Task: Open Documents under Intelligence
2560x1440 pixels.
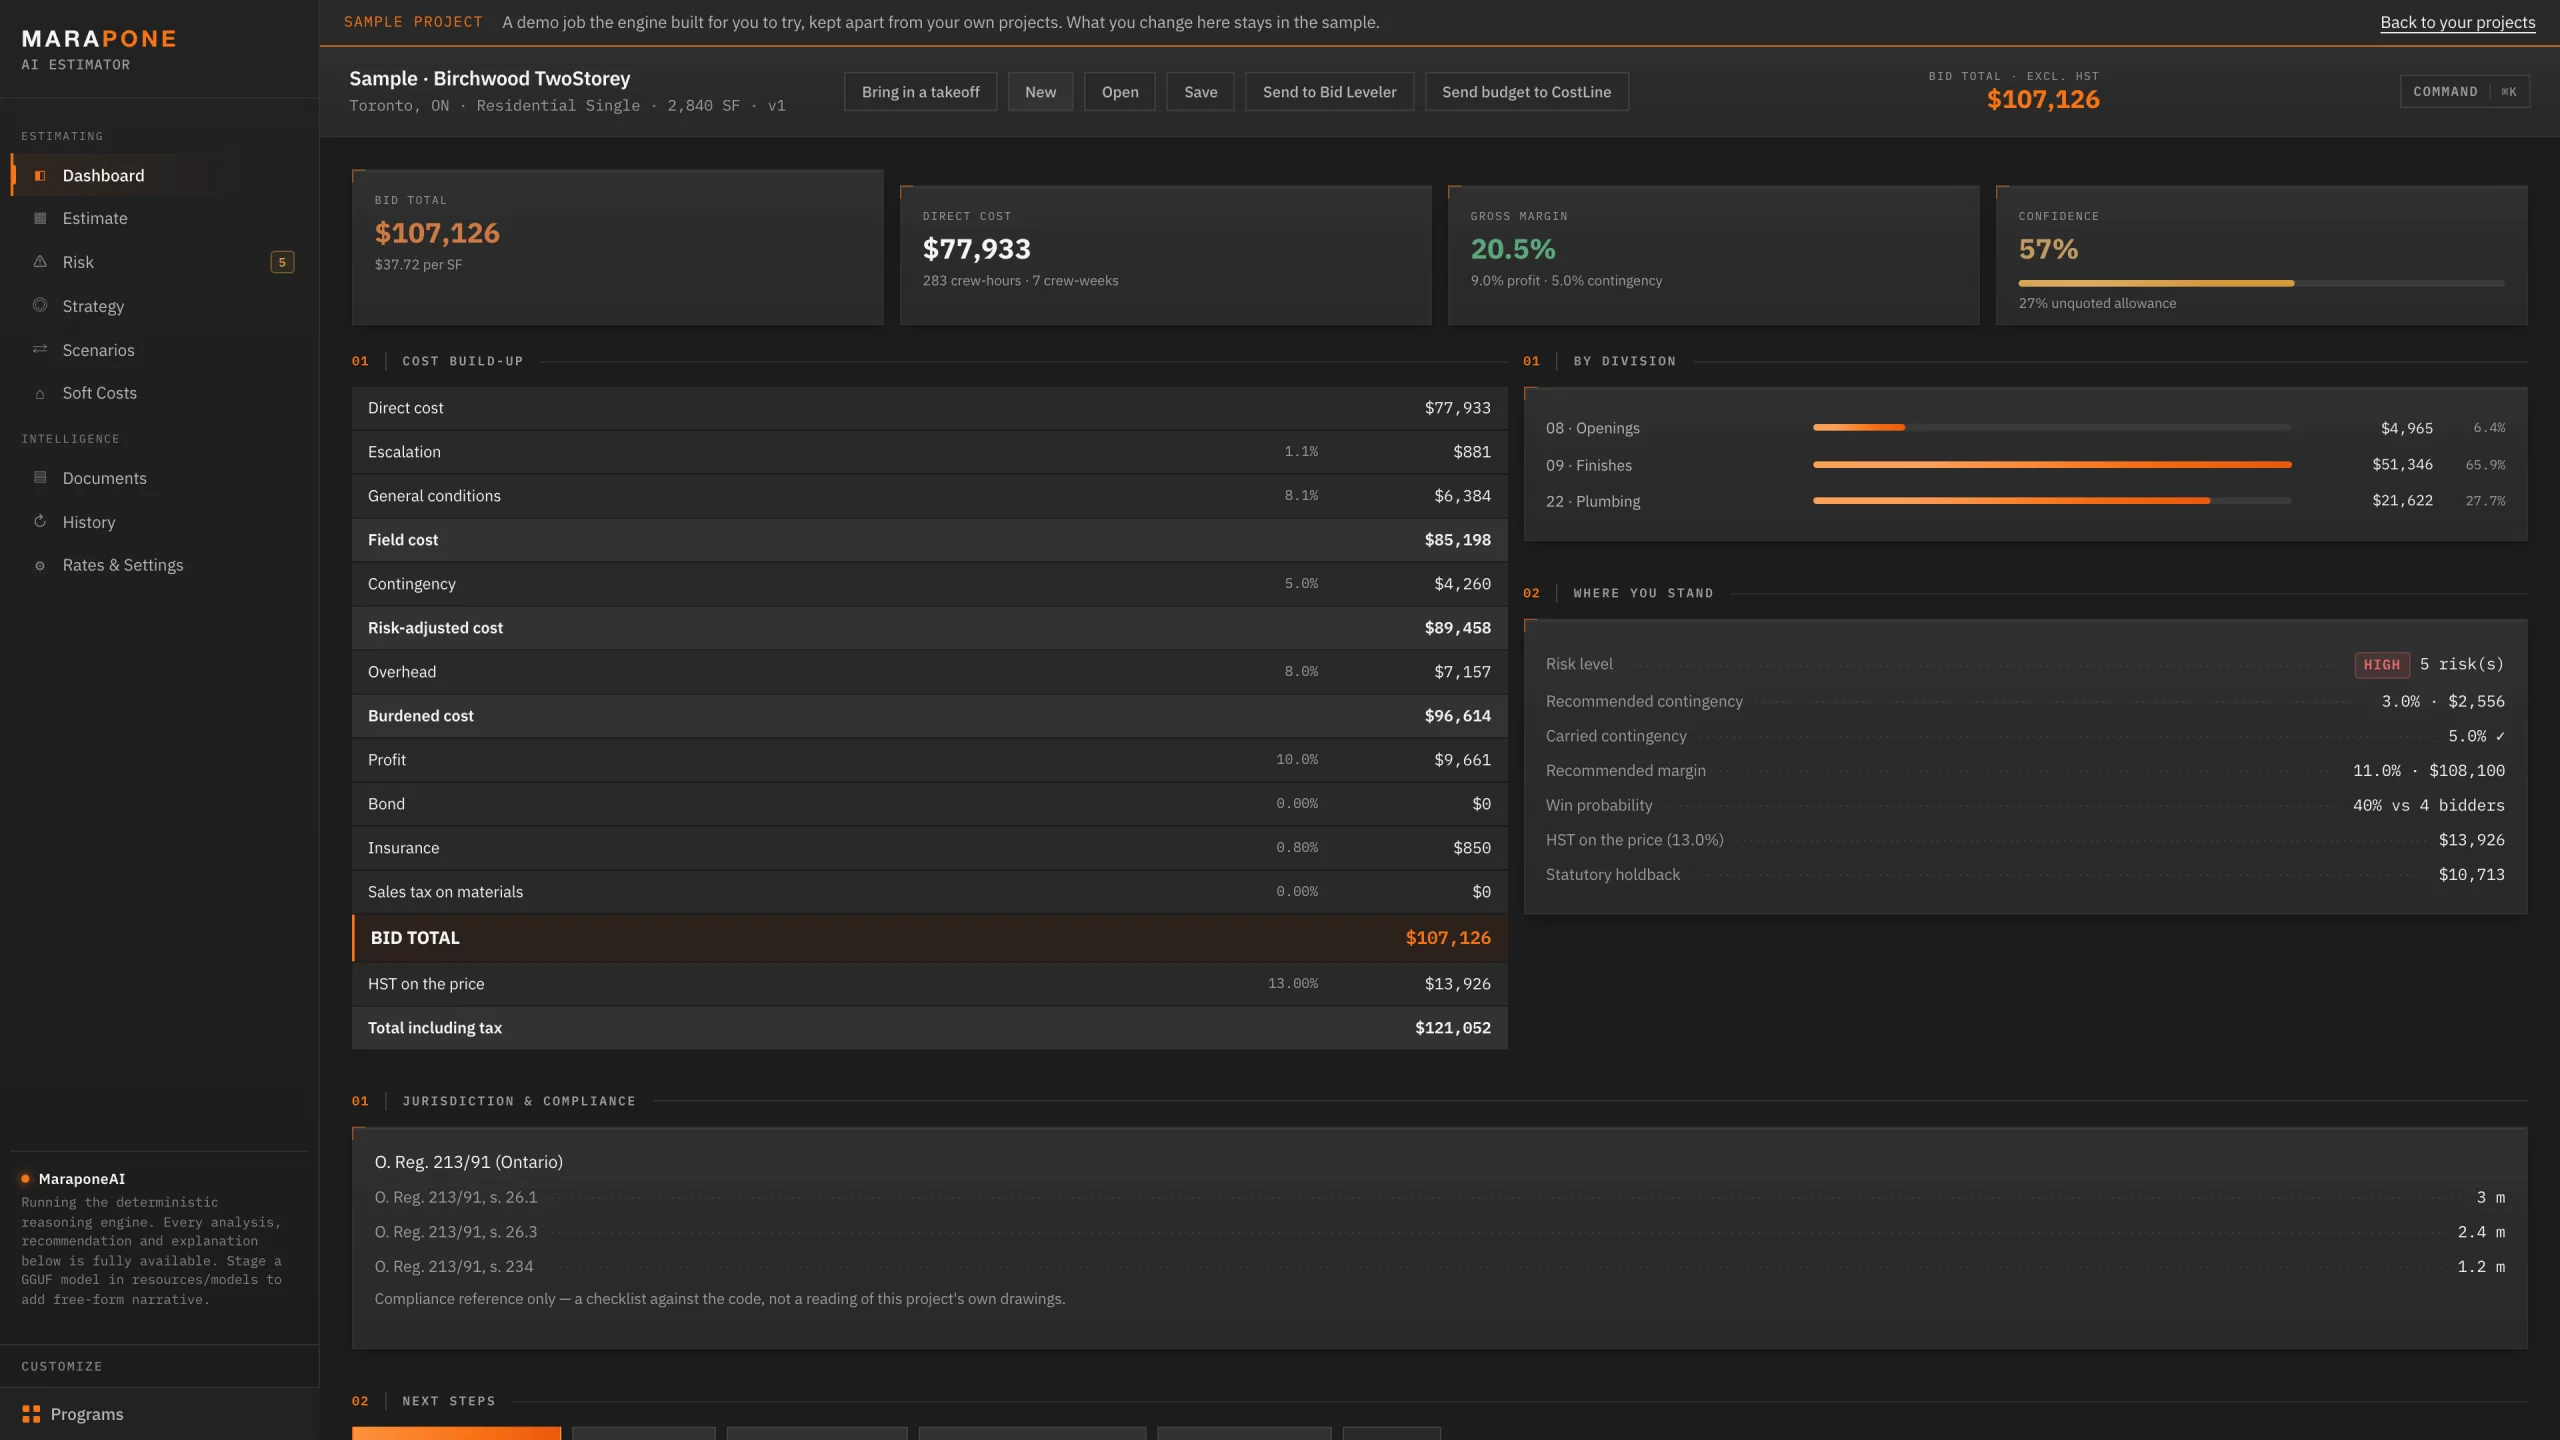Action: (x=160, y=478)
